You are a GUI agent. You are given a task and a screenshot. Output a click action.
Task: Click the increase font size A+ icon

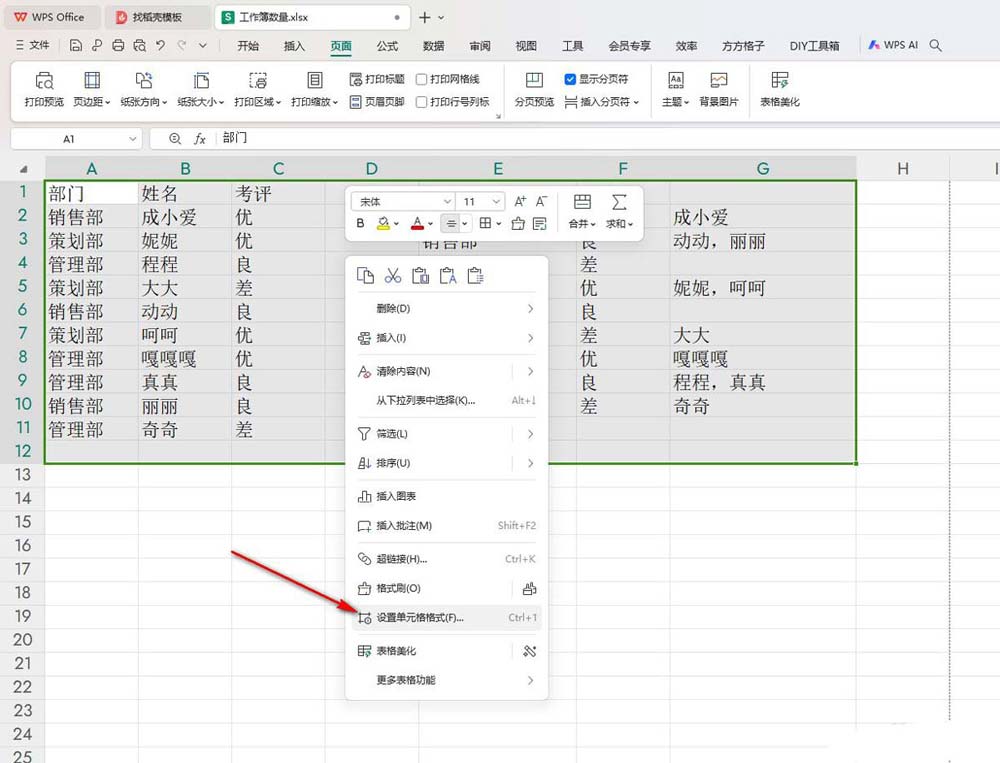520,202
